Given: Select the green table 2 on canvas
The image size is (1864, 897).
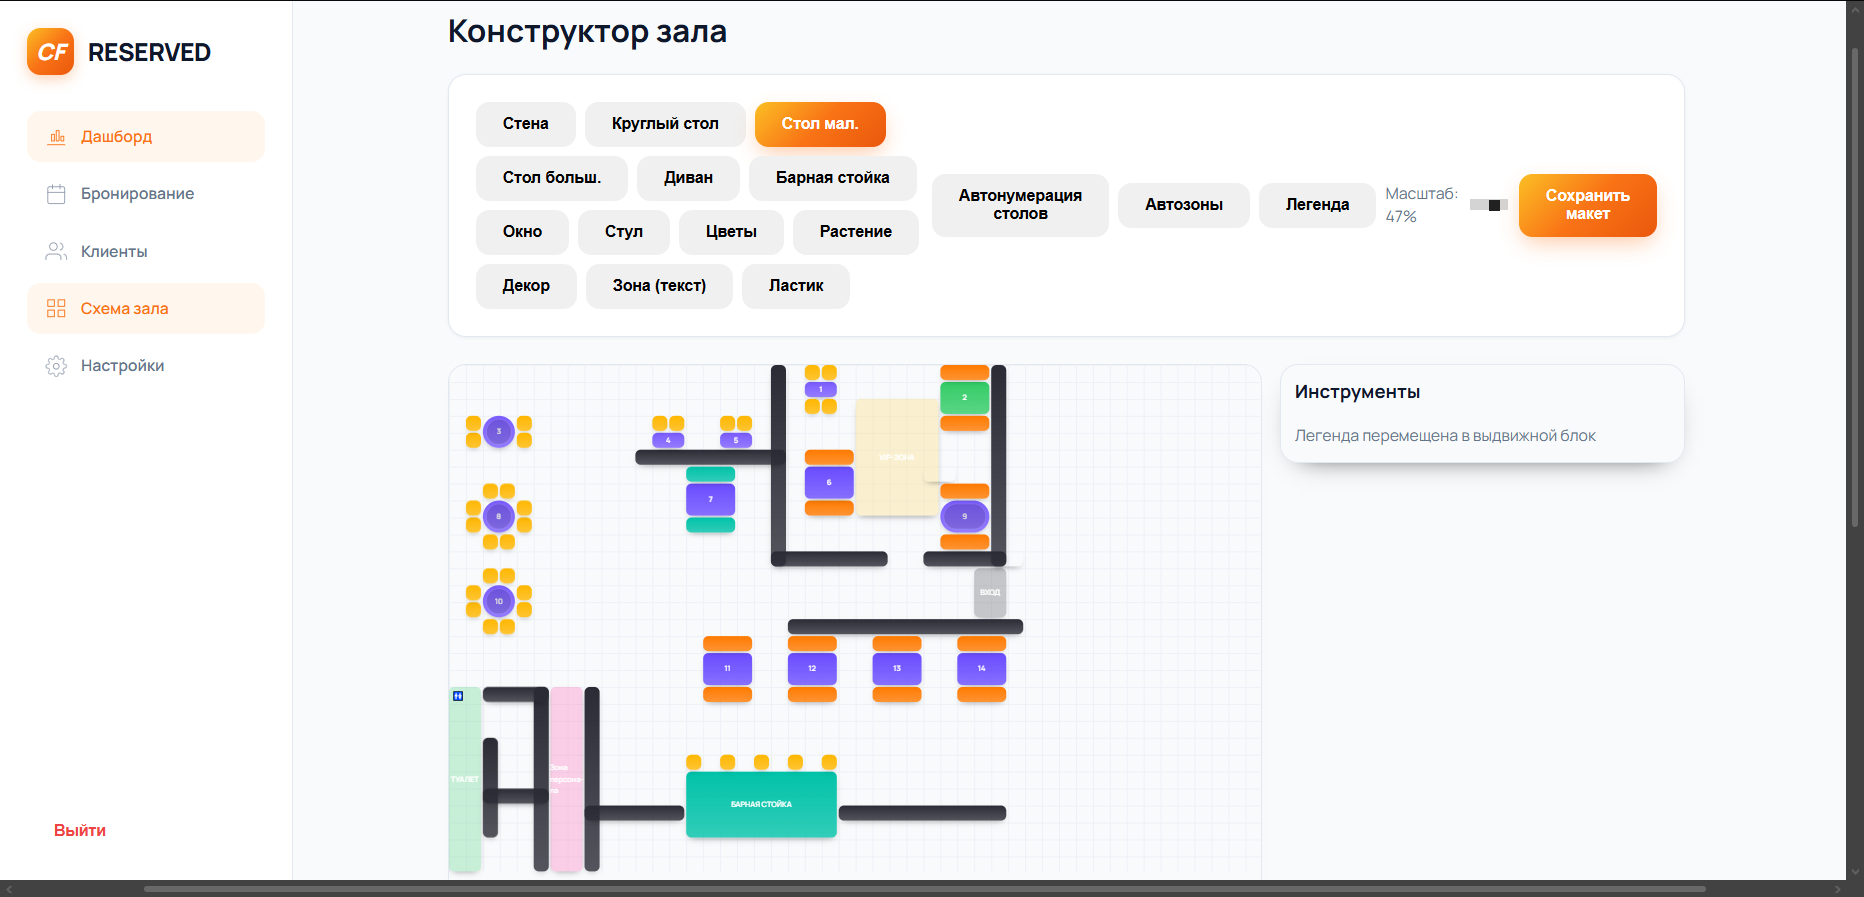Looking at the screenshot, I should click(x=965, y=397).
